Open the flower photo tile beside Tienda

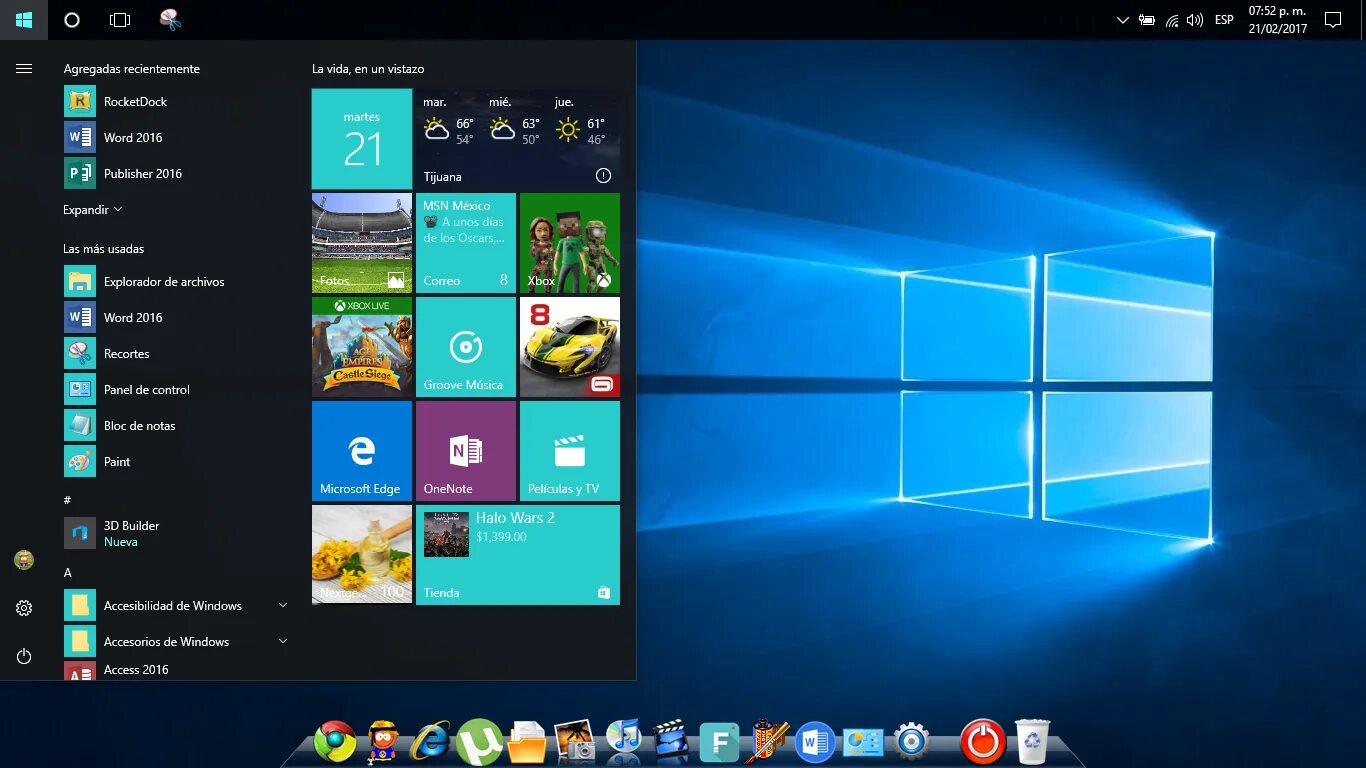362,555
